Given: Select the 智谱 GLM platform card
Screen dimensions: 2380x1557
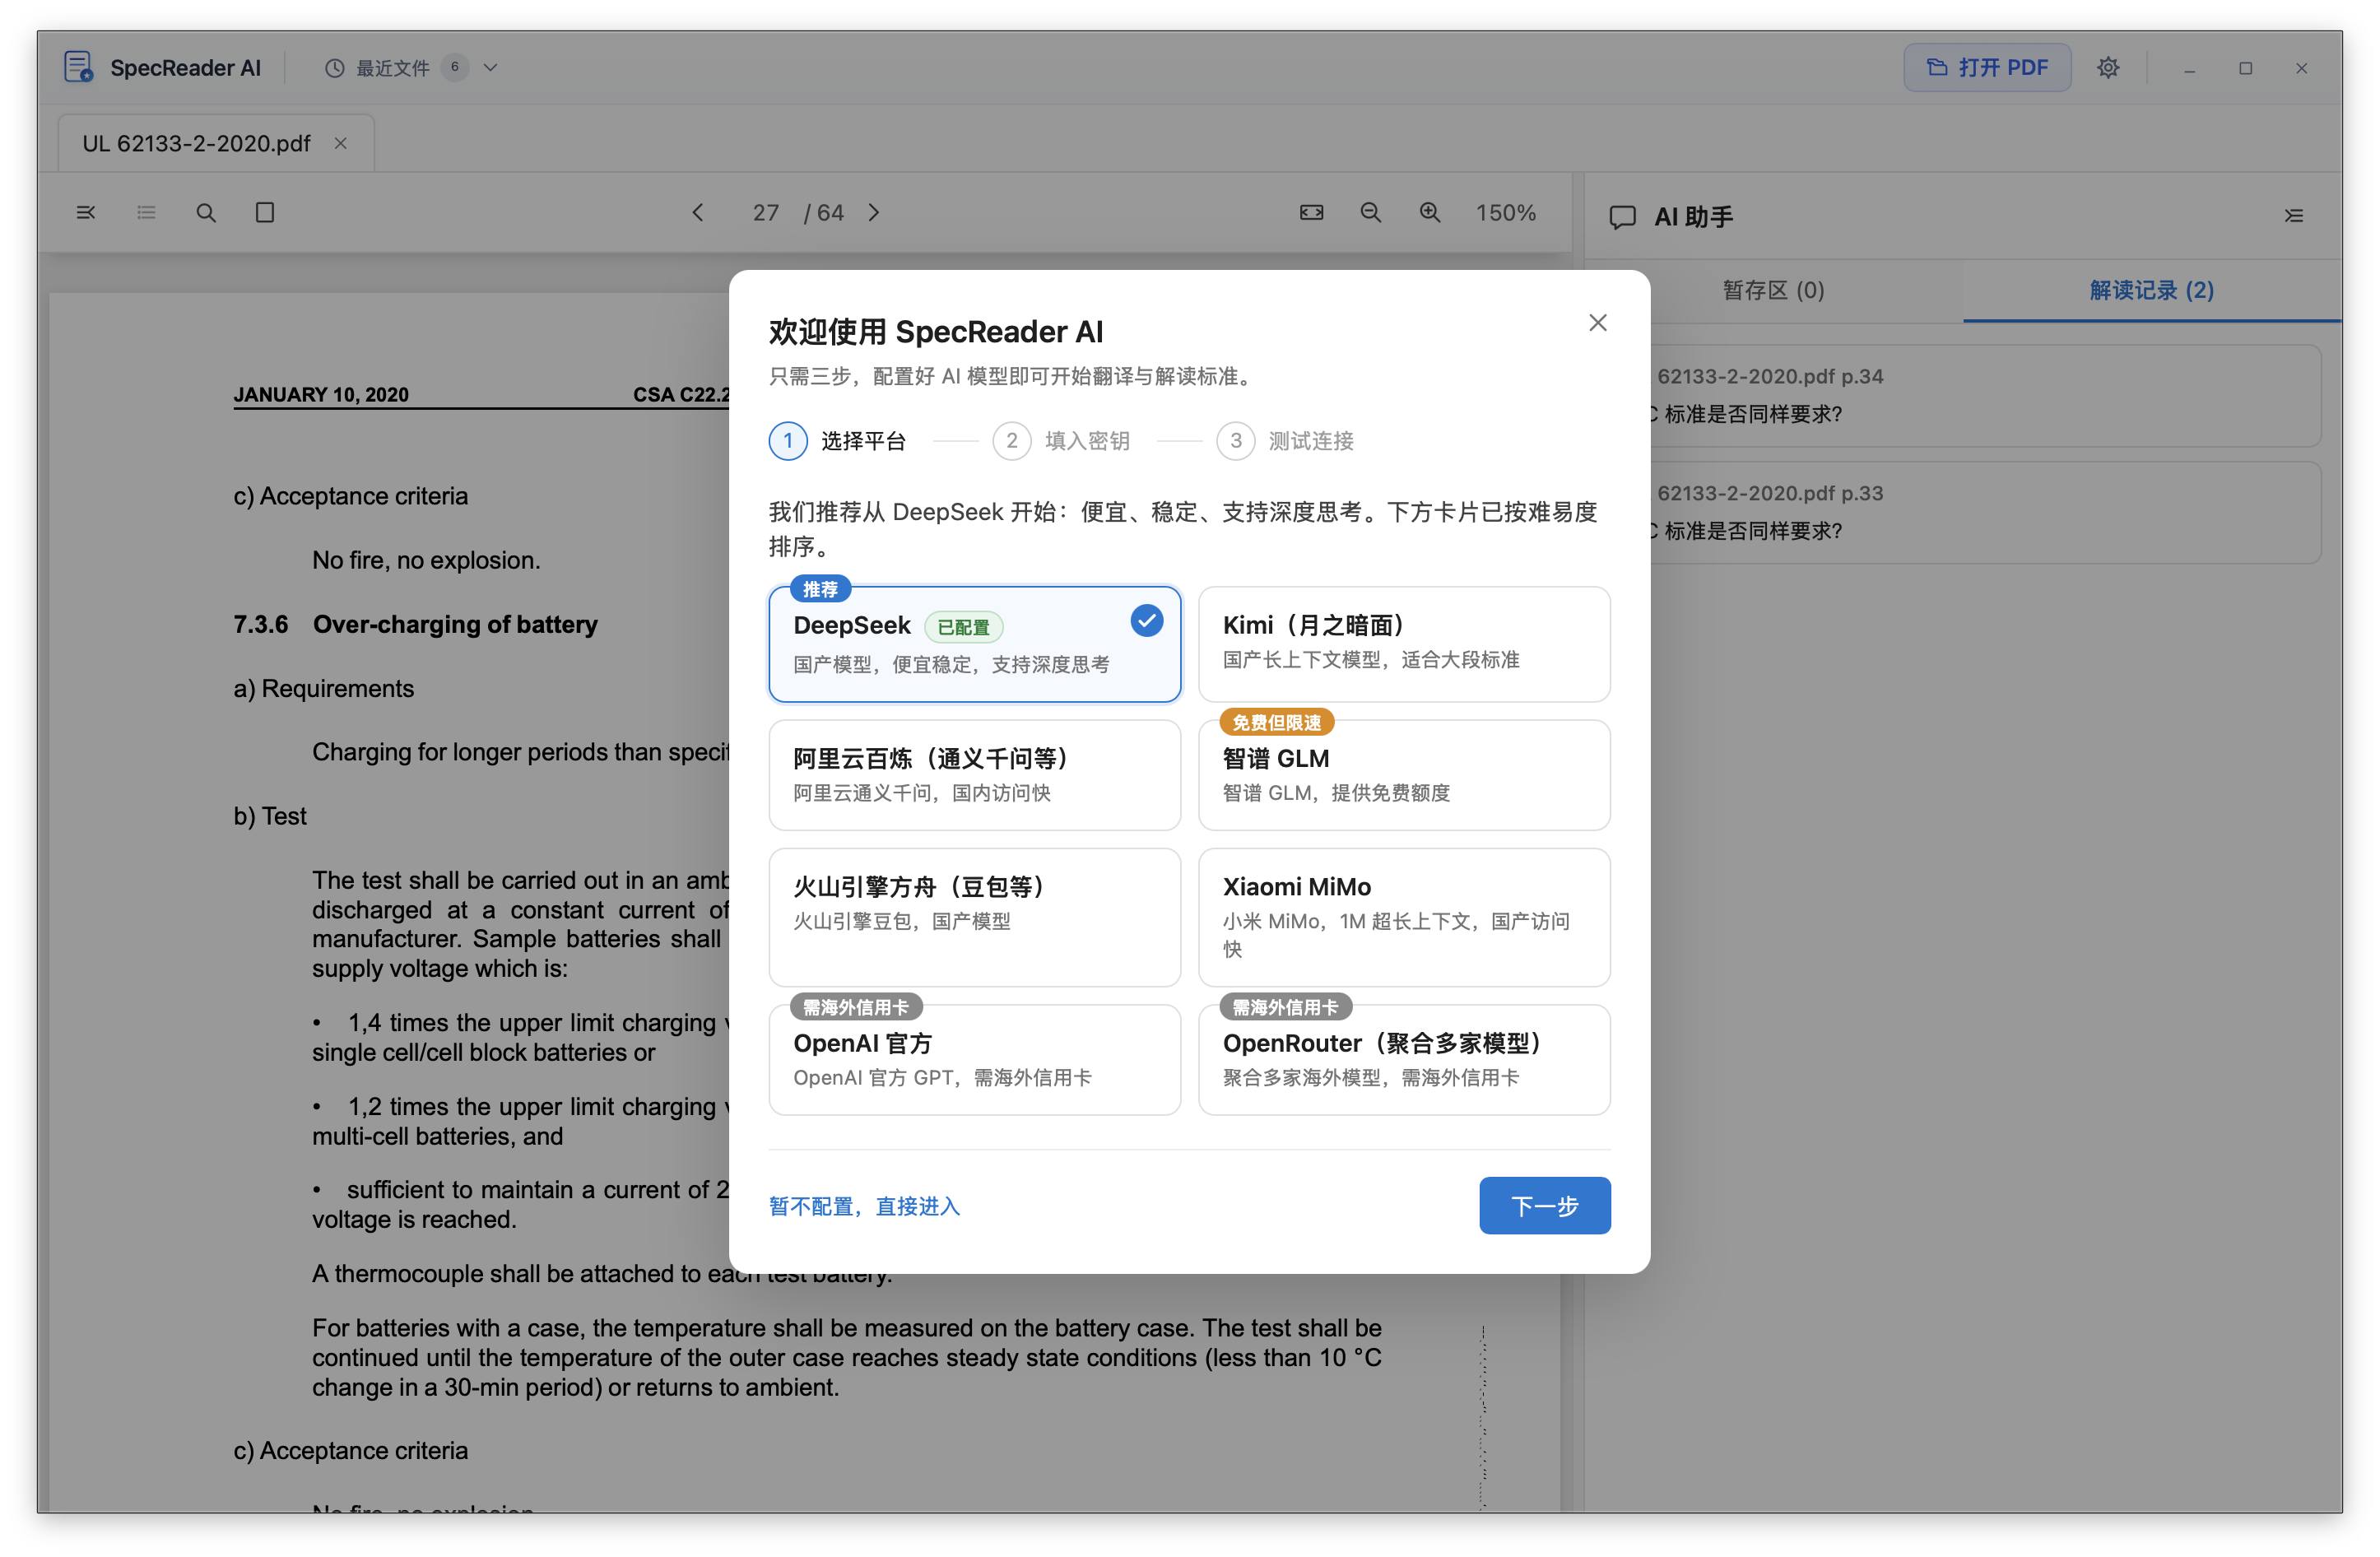Looking at the screenshot, I should (x=1404, y=775).
